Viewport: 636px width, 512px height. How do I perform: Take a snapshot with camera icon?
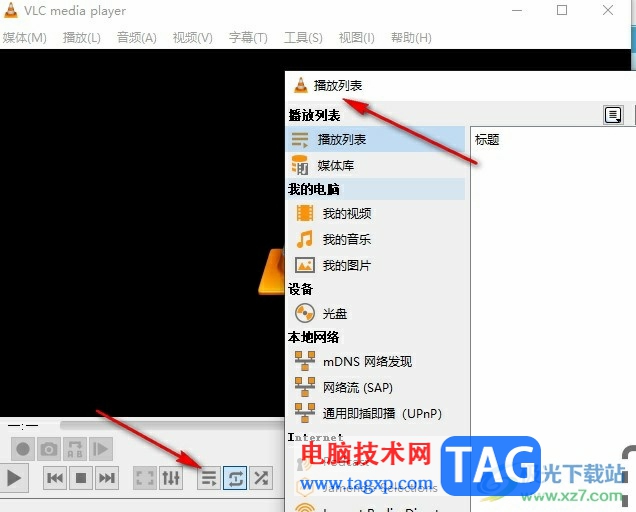click(x=49, y=449)
